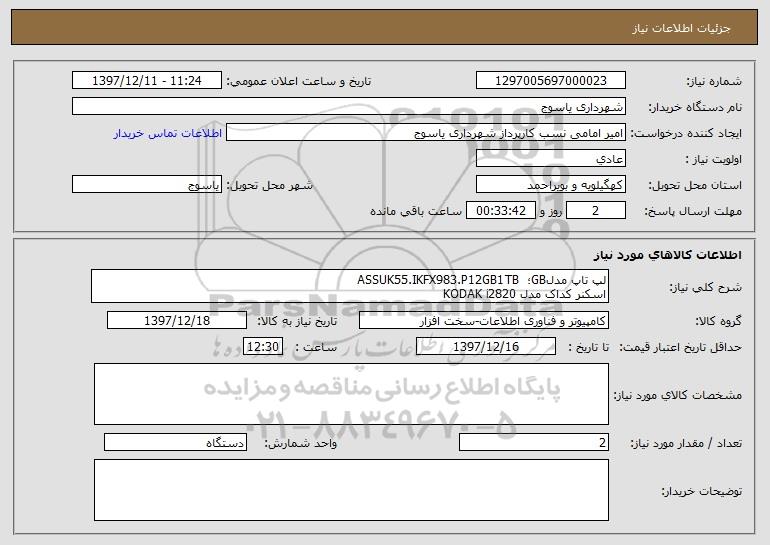The image size is (770, 545).
Task: Click the quantity field showing 2
Action: 534,442
